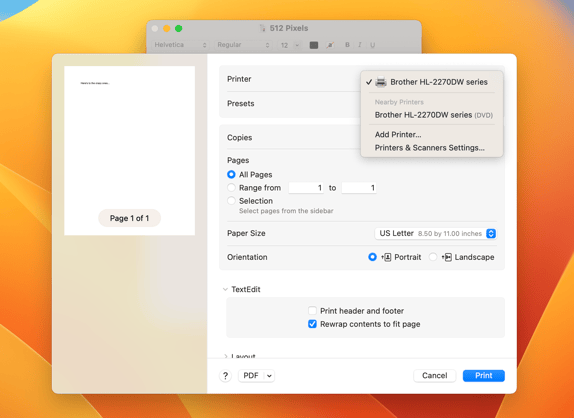Click the text color swatch in toolbar
Viewport: 574px width, 418px height.
(314, 45)
